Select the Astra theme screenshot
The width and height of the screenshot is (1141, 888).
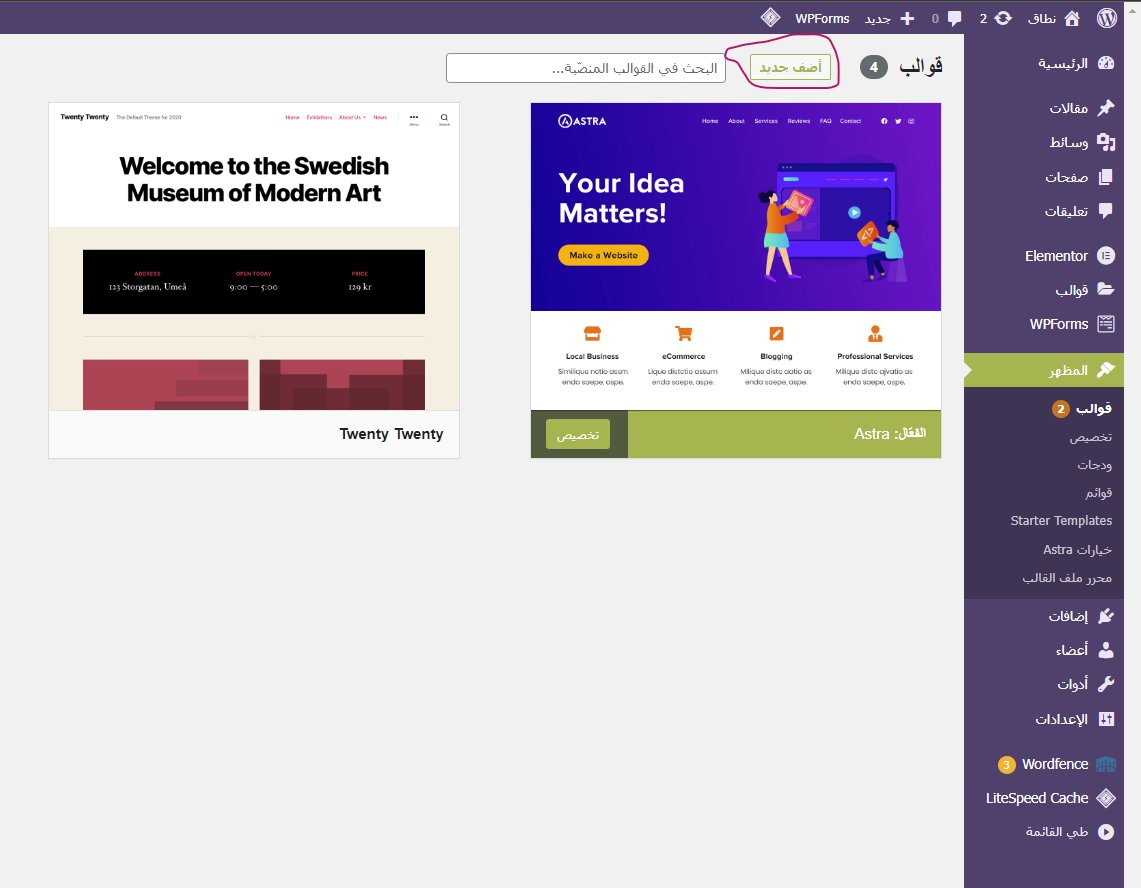(736, 256)
